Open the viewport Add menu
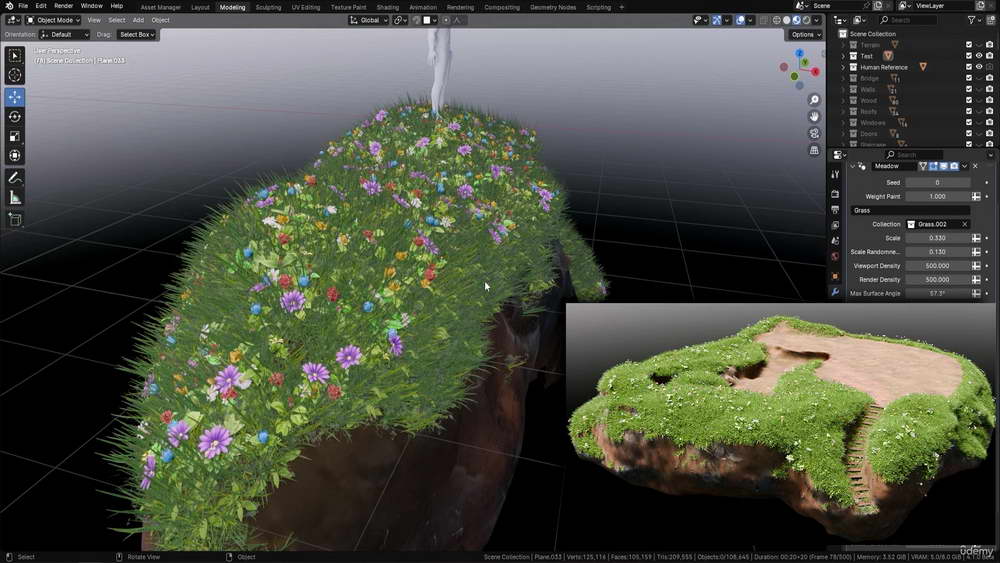Viewport: 1000px width, 563px height. coord(138,20)
